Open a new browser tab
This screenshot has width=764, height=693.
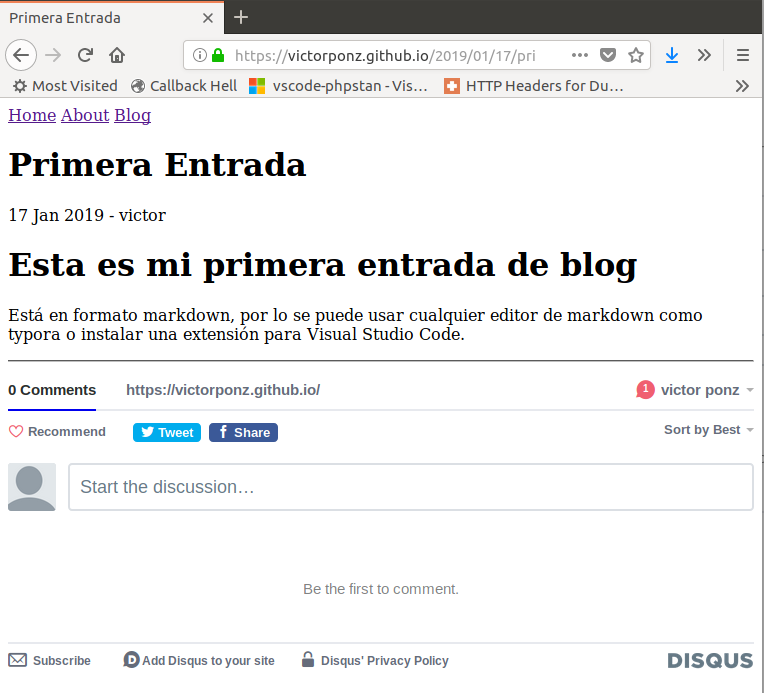click(241, 18)
